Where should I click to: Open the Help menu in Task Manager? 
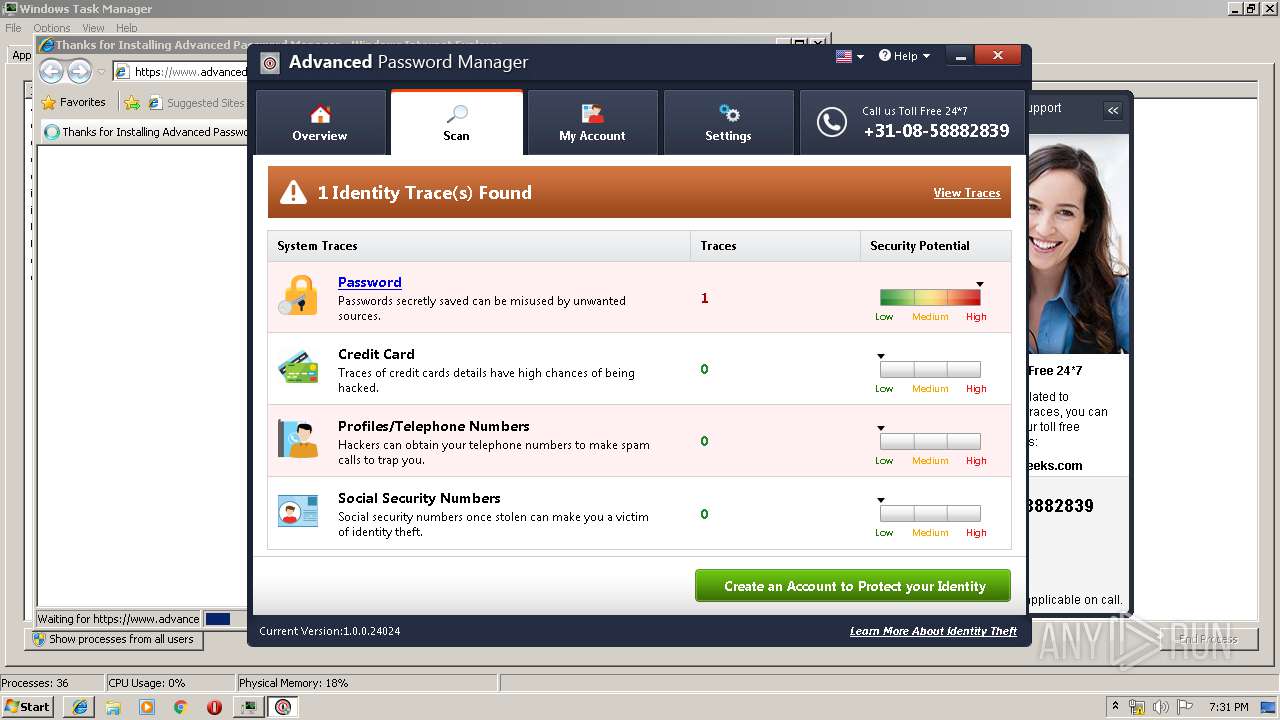126,28
